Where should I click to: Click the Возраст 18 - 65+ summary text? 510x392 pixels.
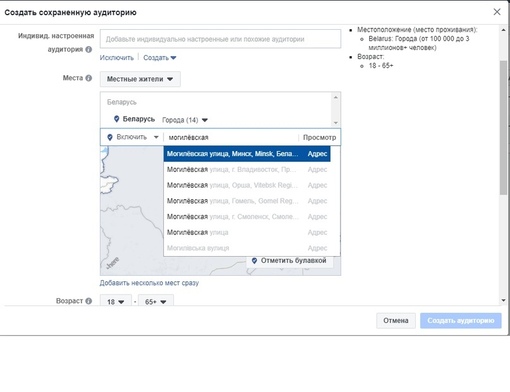pos(381,66)
